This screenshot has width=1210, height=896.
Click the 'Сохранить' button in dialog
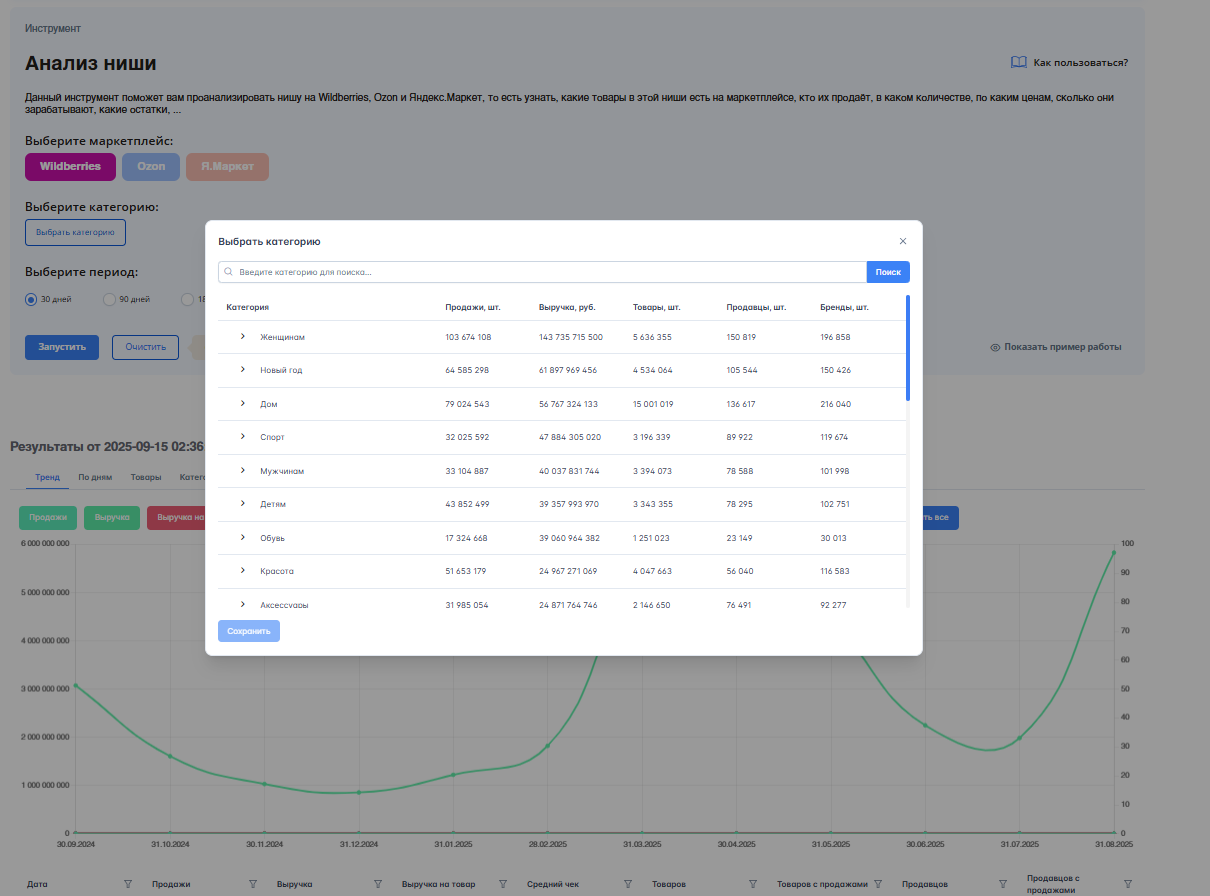point(249,631)
